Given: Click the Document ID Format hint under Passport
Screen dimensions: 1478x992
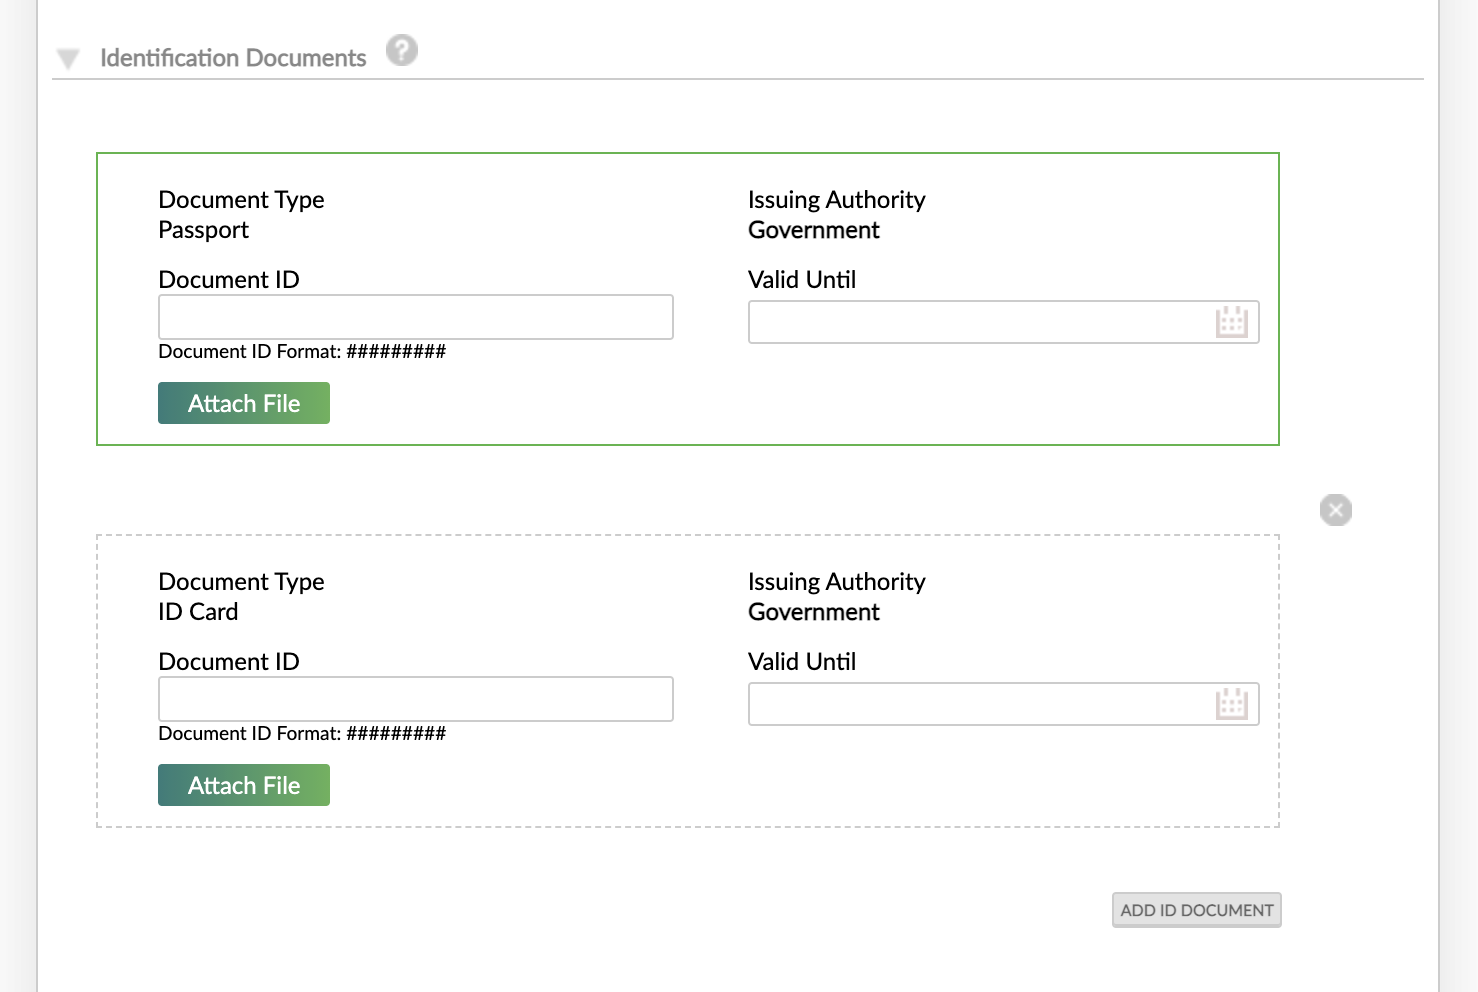Looking at the screenshot, I should pyautogui.click(x=302, y=351).
